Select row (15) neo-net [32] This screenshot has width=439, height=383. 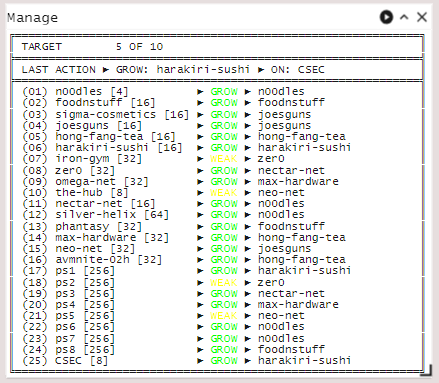[x=187, y=248]
